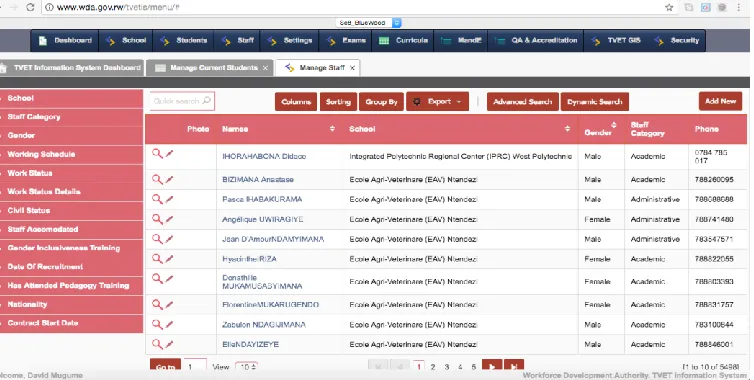
Task: Sort by the Names column
Action: point(332,129)
